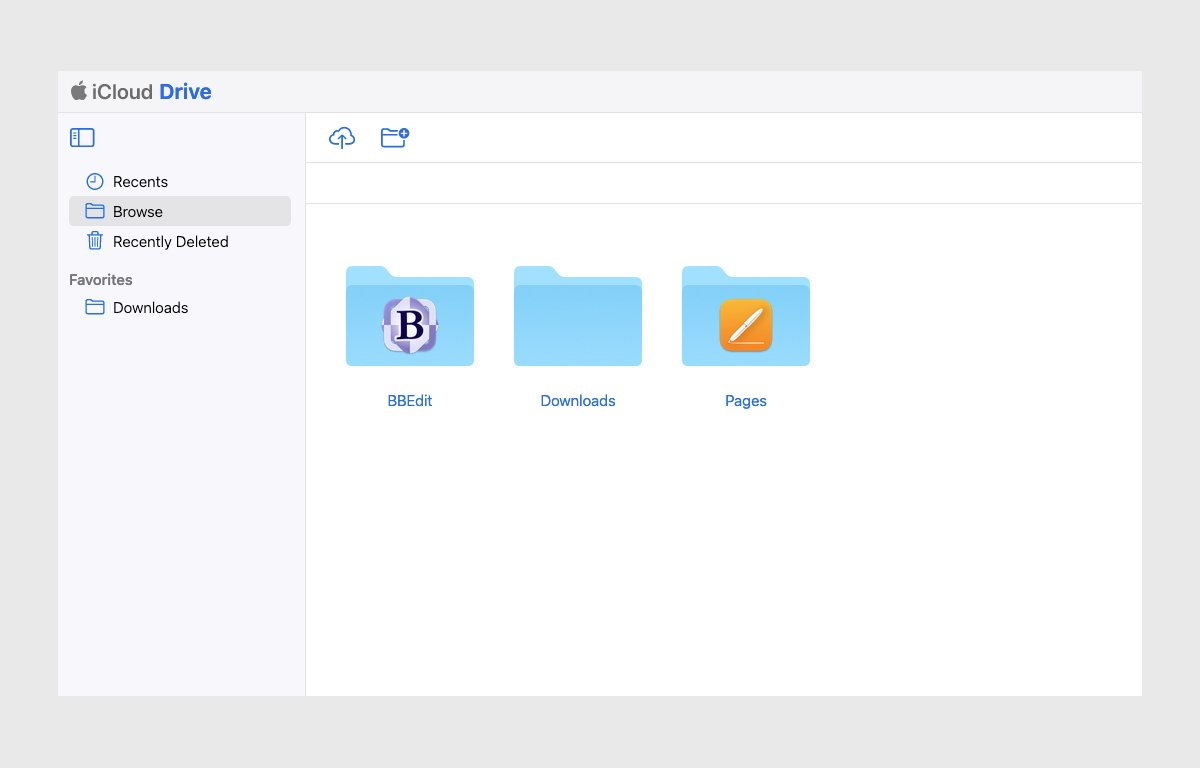Image resolution: width=1200 pixels, height=768 pixels.
Task: Open Recently Deleted in sidebar
Action: pyautogui.click(x=180, y=241)
